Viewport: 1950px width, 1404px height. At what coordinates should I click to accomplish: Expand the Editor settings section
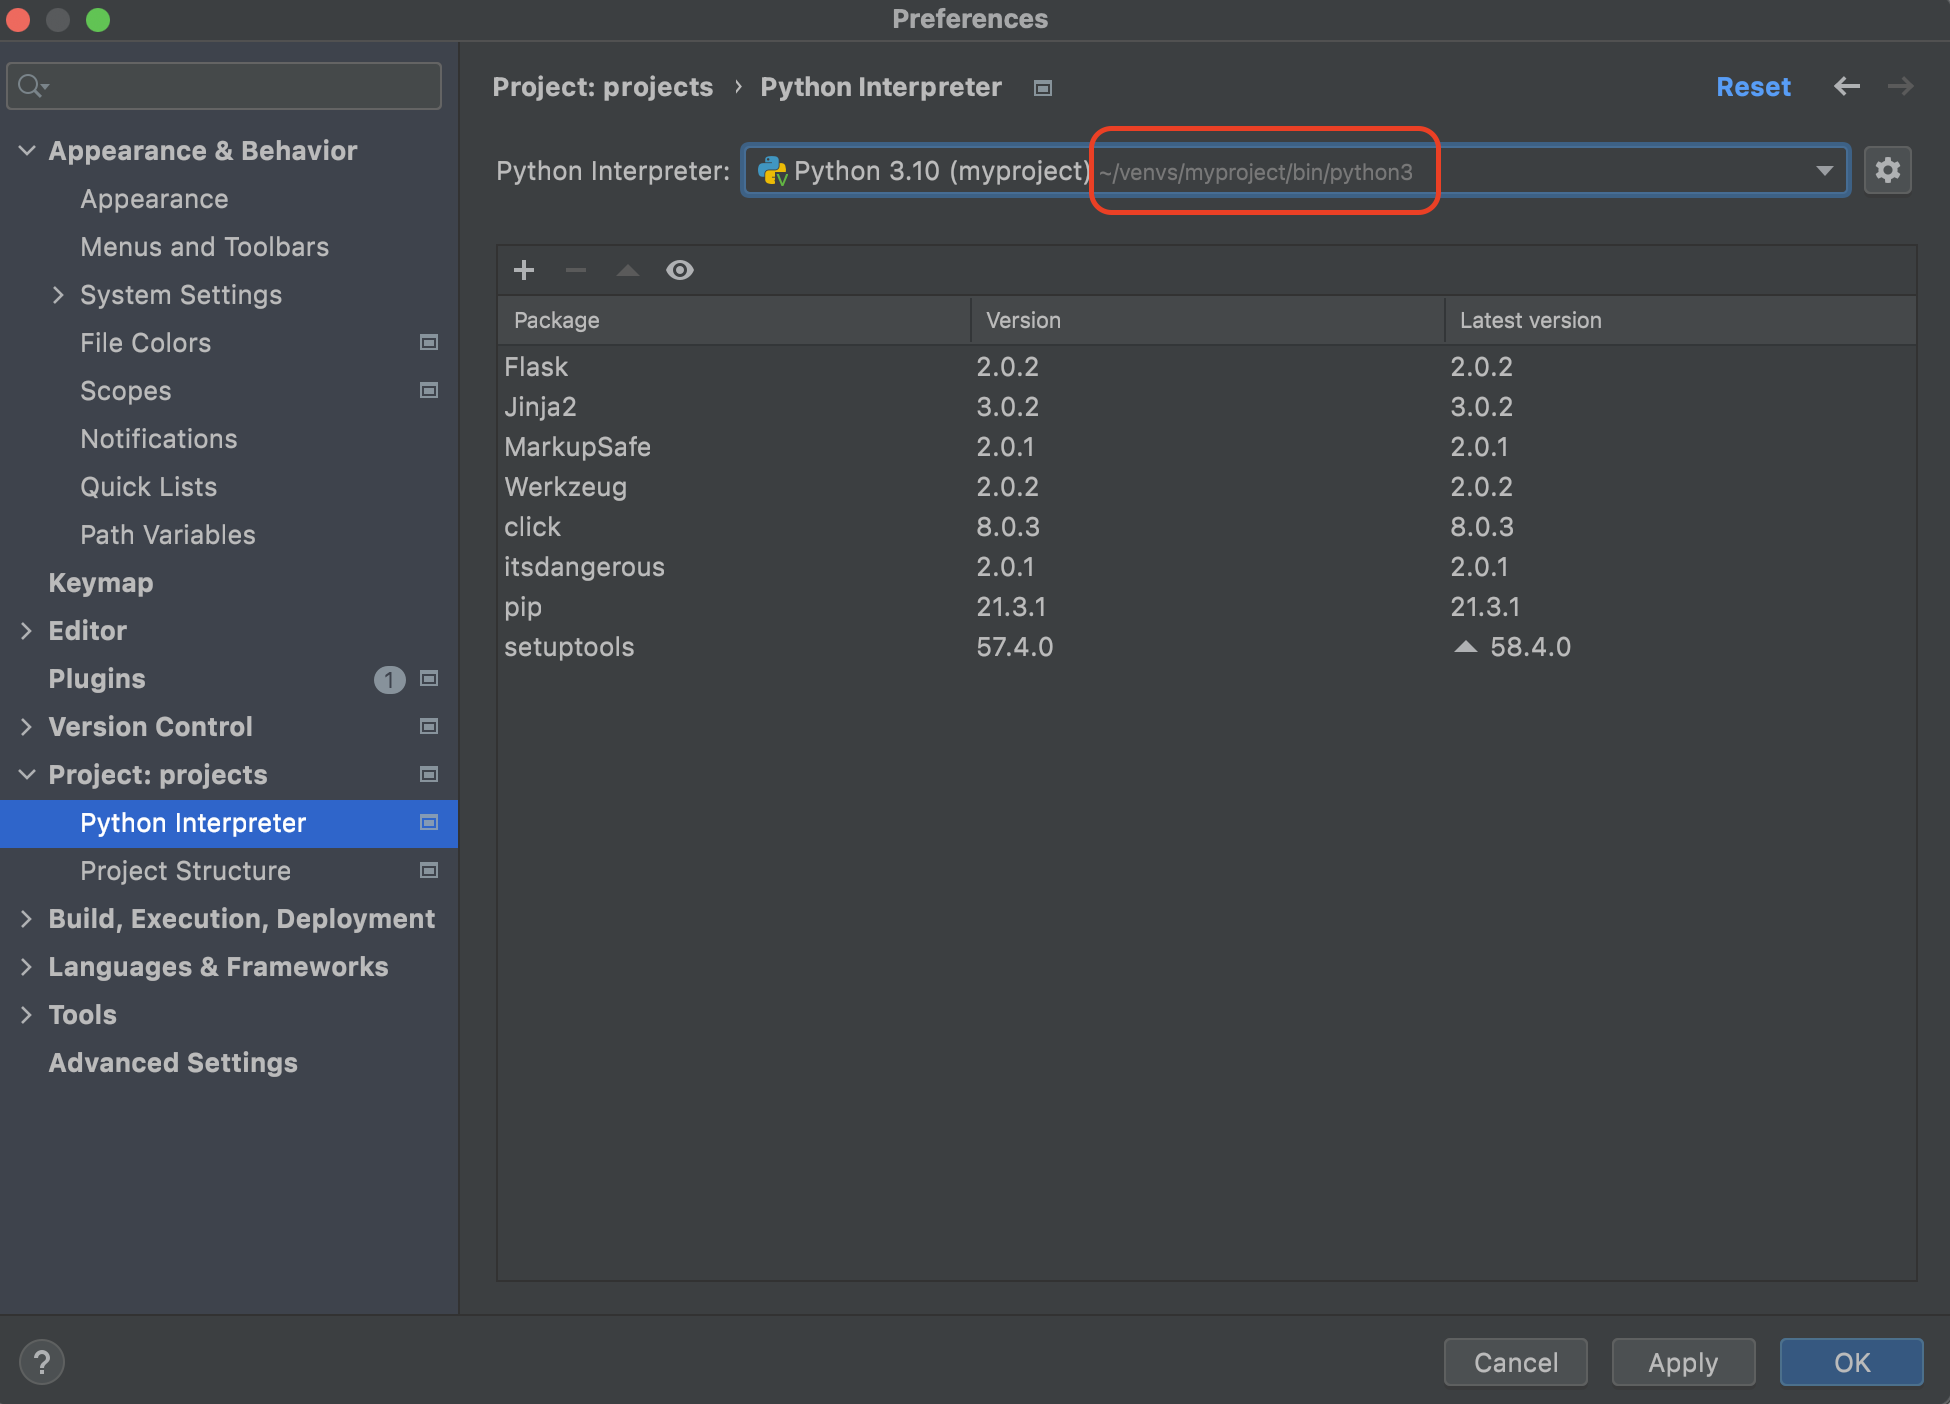[x=27, y=631]
